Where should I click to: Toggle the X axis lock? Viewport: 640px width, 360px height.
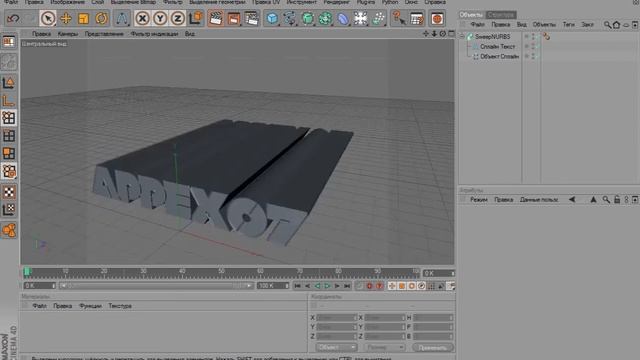point(142,18)
